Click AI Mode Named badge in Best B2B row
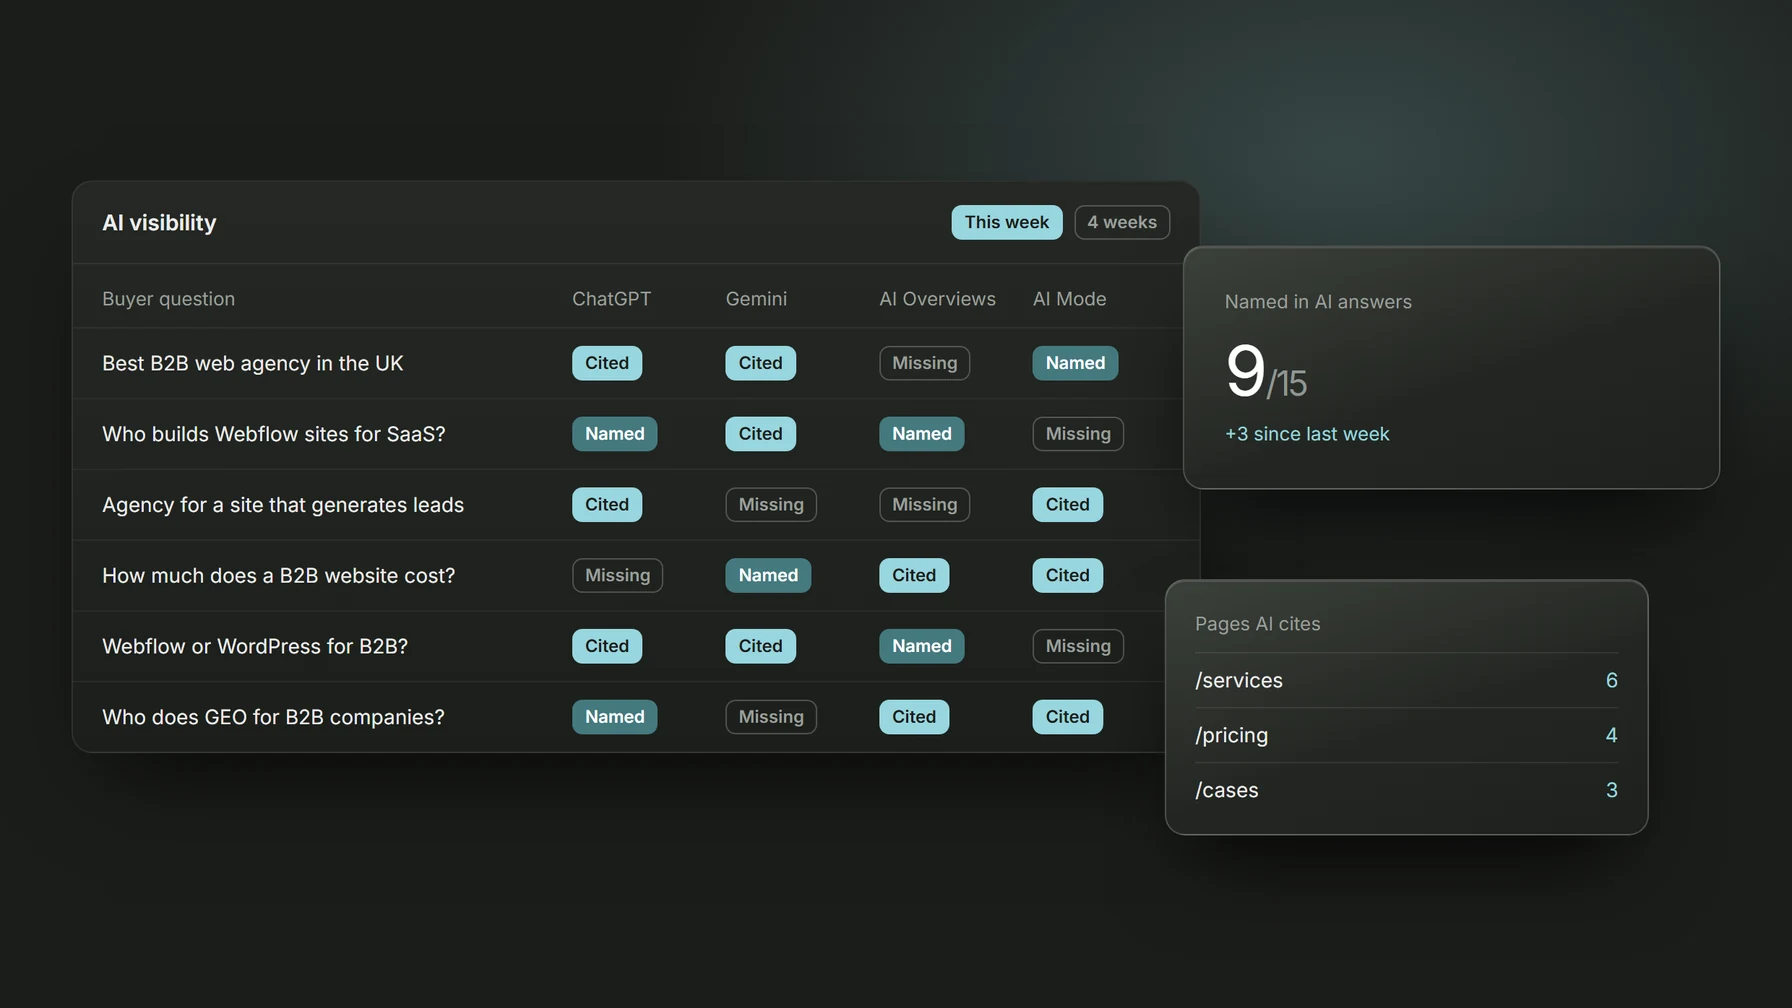 [x=1075, y=363]
